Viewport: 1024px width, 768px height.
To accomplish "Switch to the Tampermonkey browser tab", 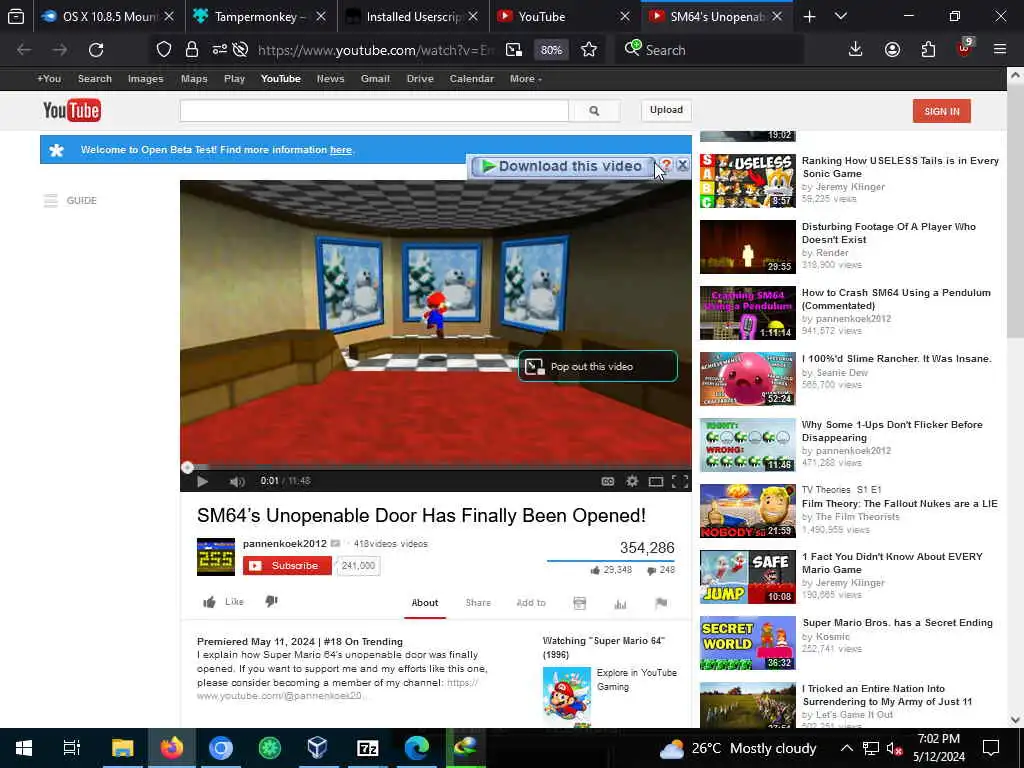I will (261, 16).
